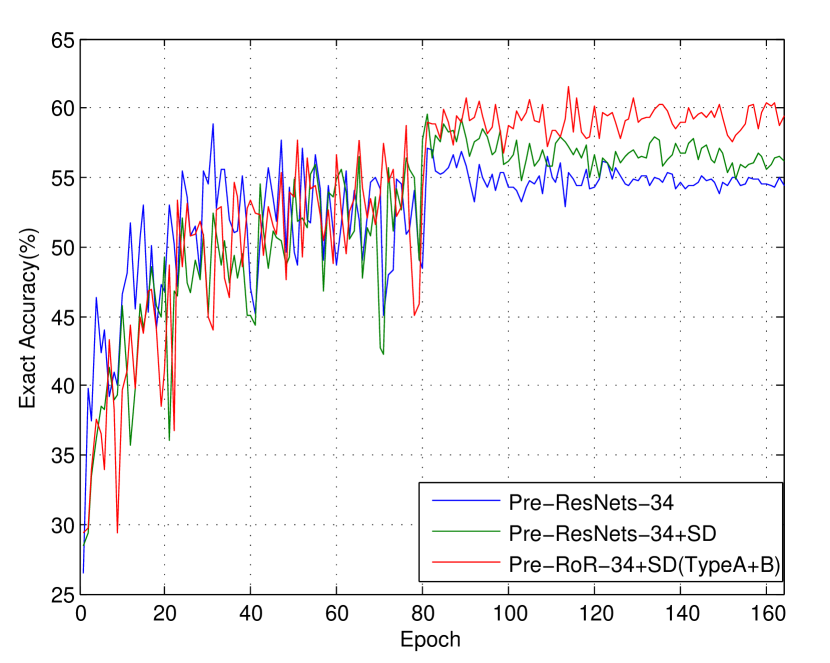Click the red line sample in legend
This screenshot has height=663, width=830.
[x=466, y=562]
